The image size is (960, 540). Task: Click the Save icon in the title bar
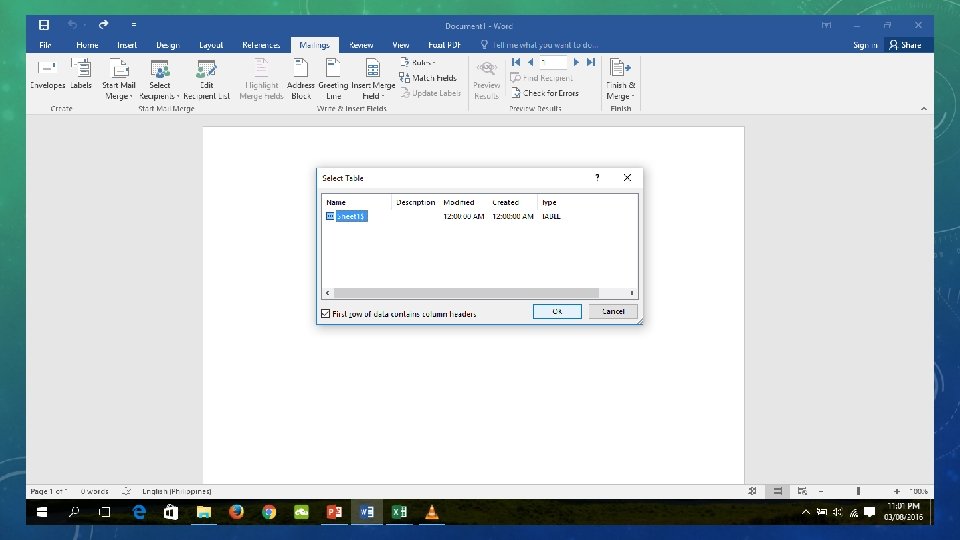(x=43, y=25)
